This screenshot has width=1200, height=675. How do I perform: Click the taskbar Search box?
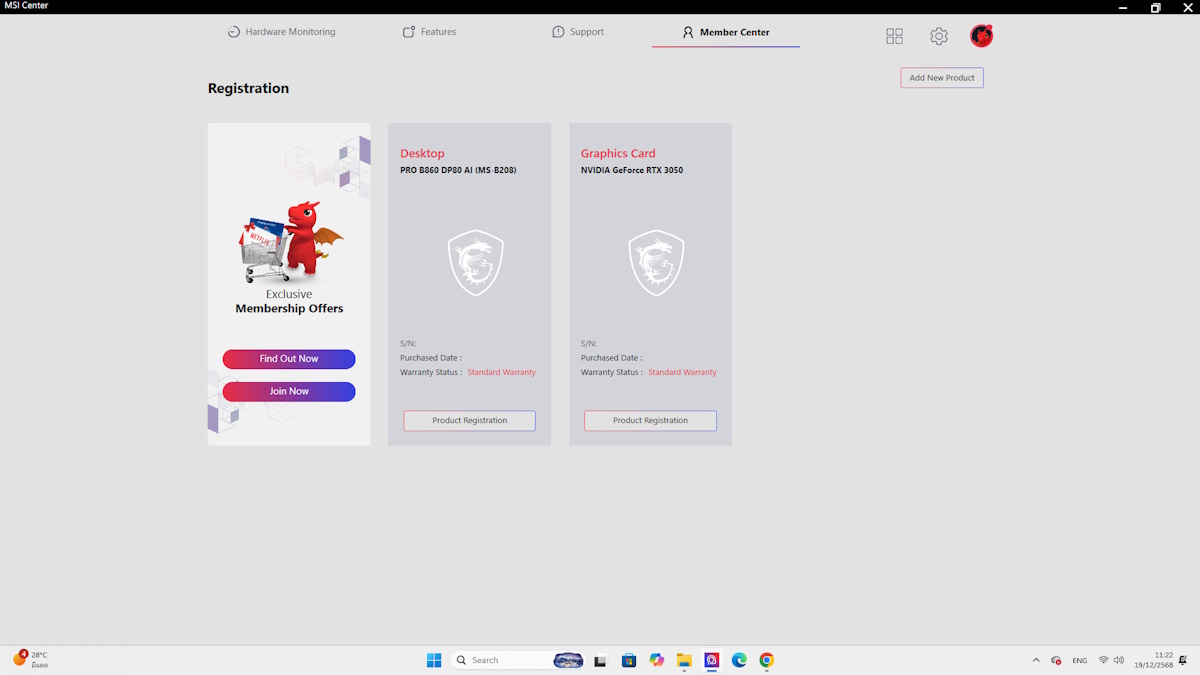500,660
